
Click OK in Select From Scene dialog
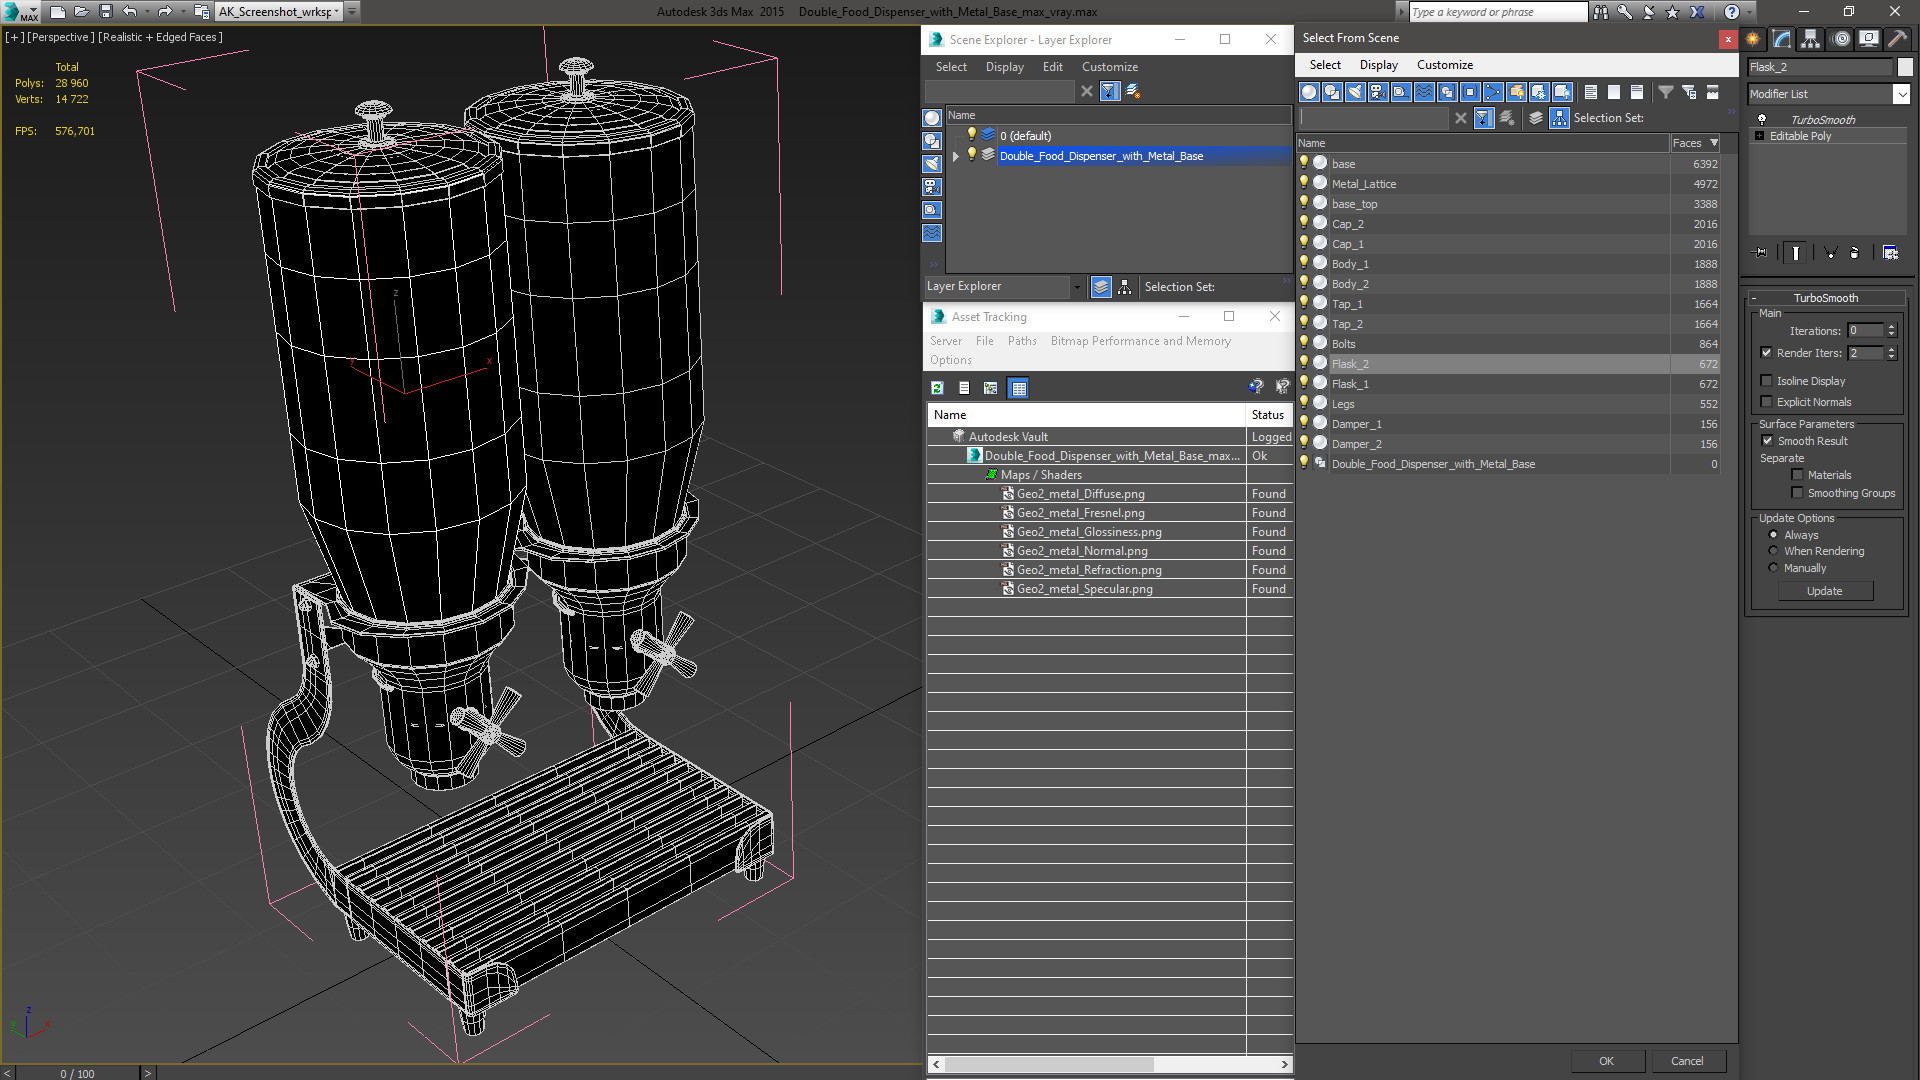coord(1606,1061)
